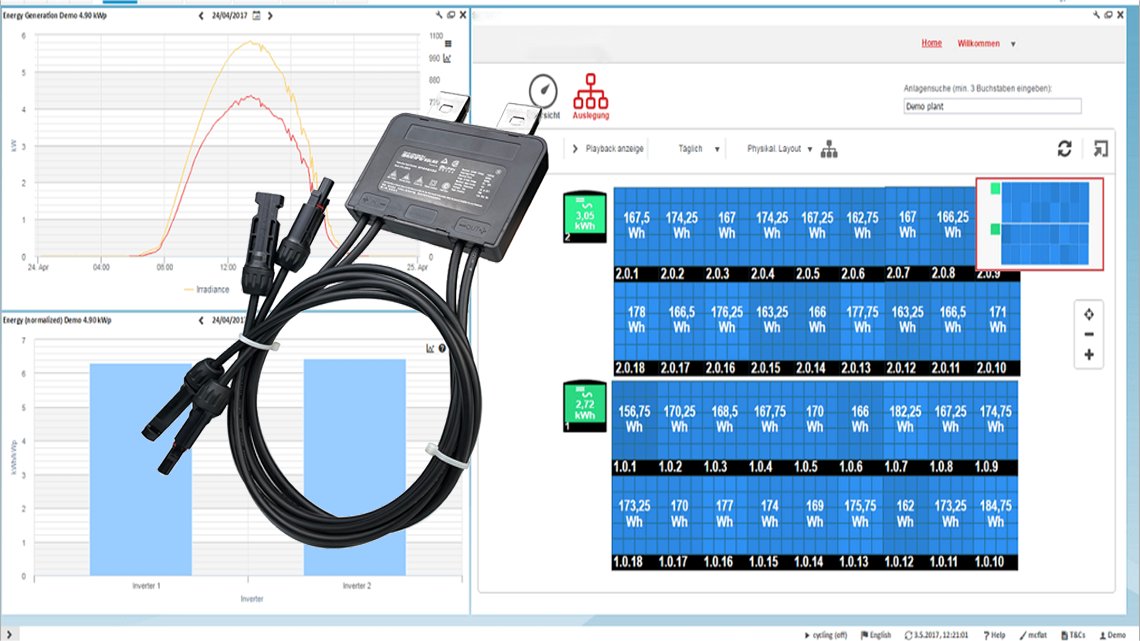This screenshot has height=641, width=1140.
Task: Open the Willkommen user dropdown arrow
Action: click(x=1013, y=44)
